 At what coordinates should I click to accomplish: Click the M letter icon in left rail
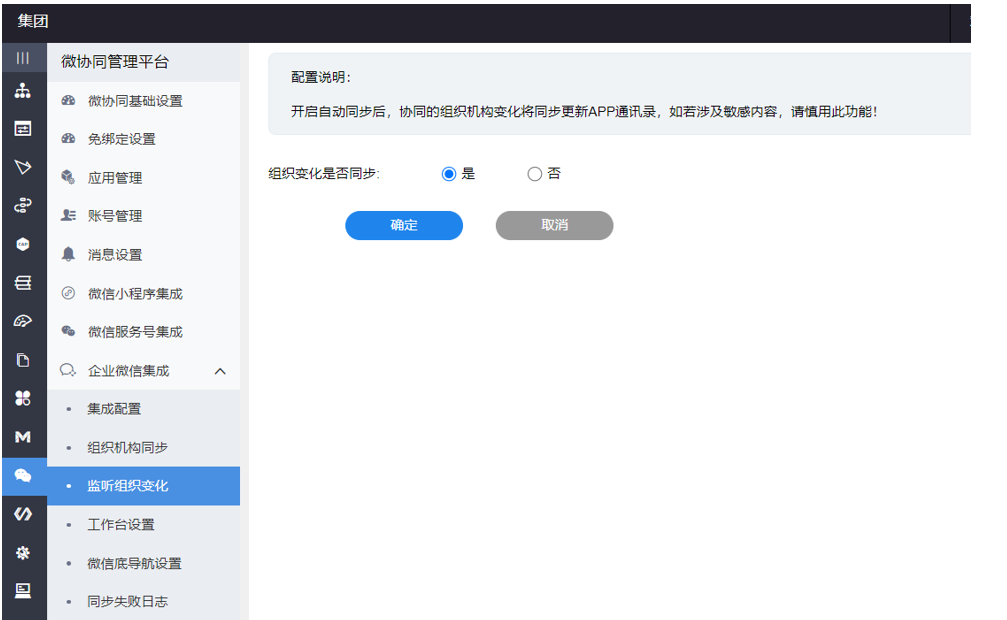[x=22, y=437]
